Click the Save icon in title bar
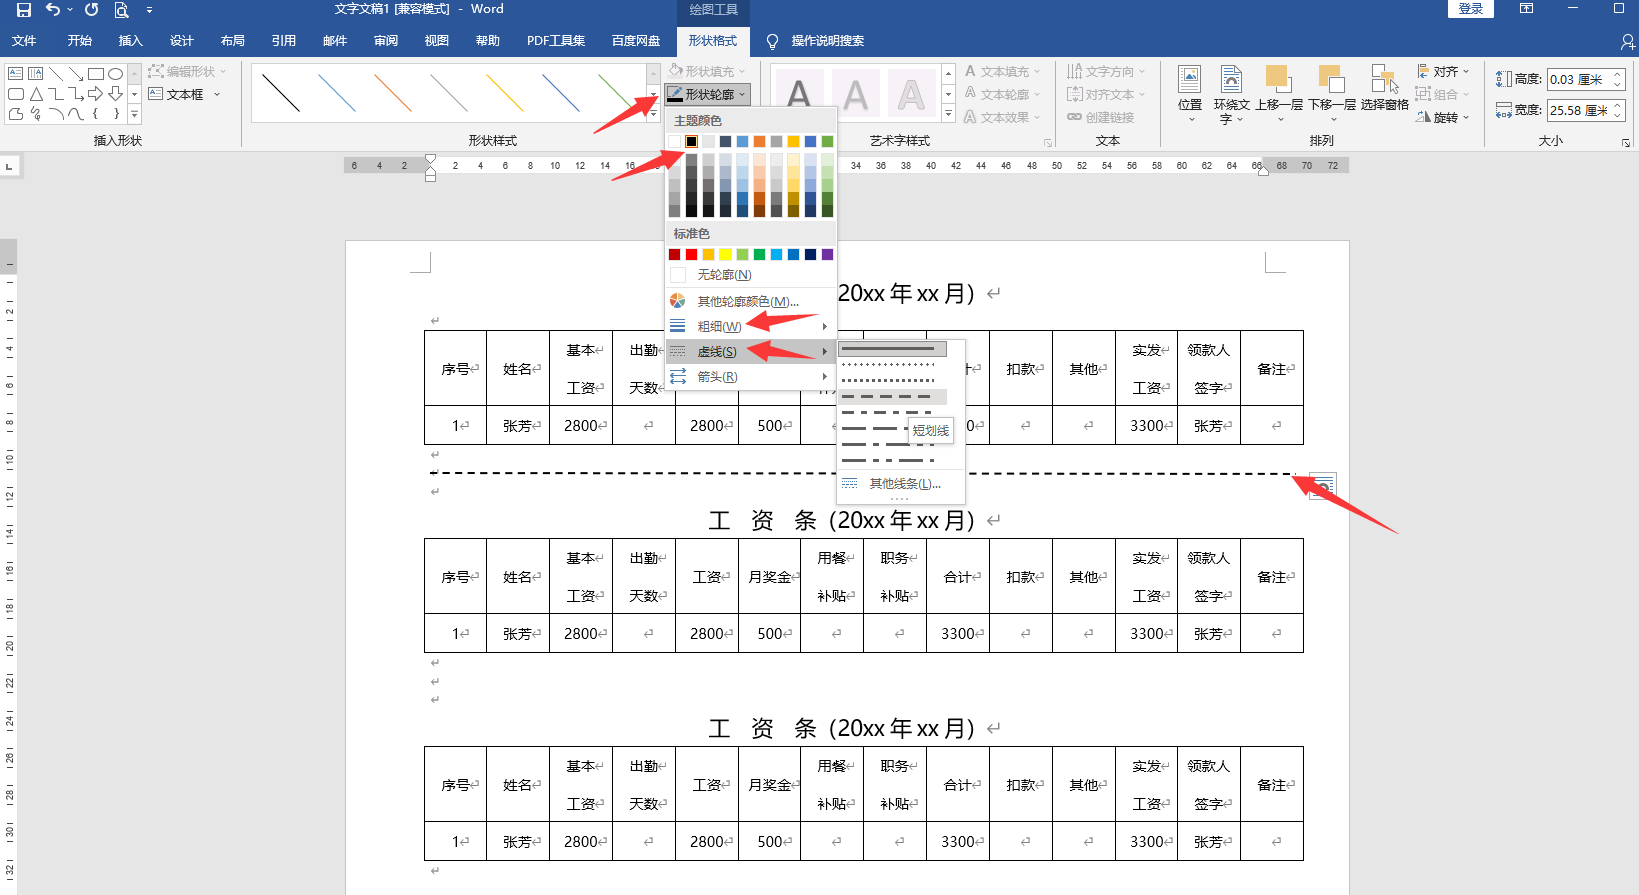The width and height of the screenshot is (1639, 895). tap(23, 9)
